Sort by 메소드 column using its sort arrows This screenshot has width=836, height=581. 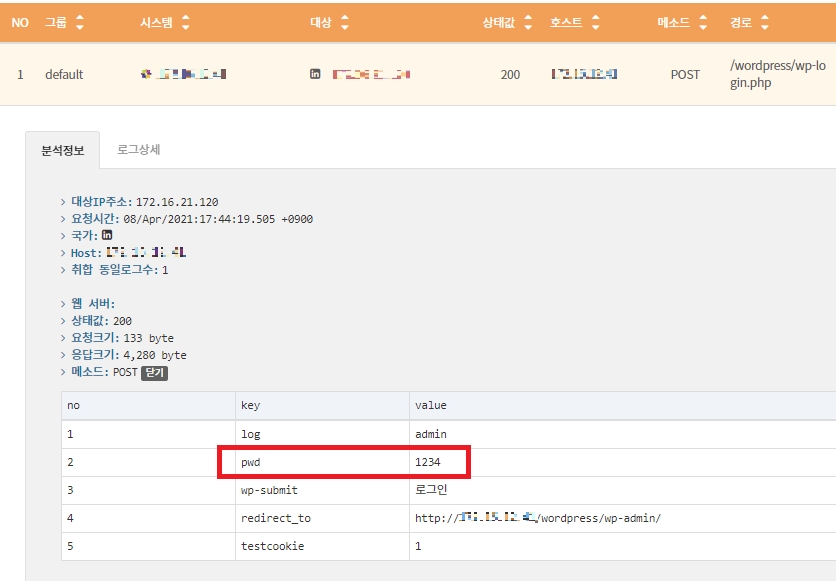tap(704, 22)
